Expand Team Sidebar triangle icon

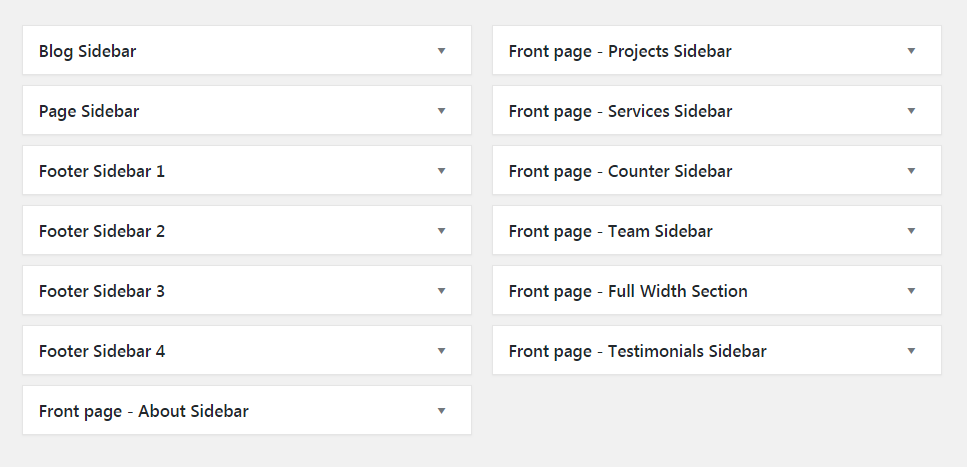[x=911, y=231]
